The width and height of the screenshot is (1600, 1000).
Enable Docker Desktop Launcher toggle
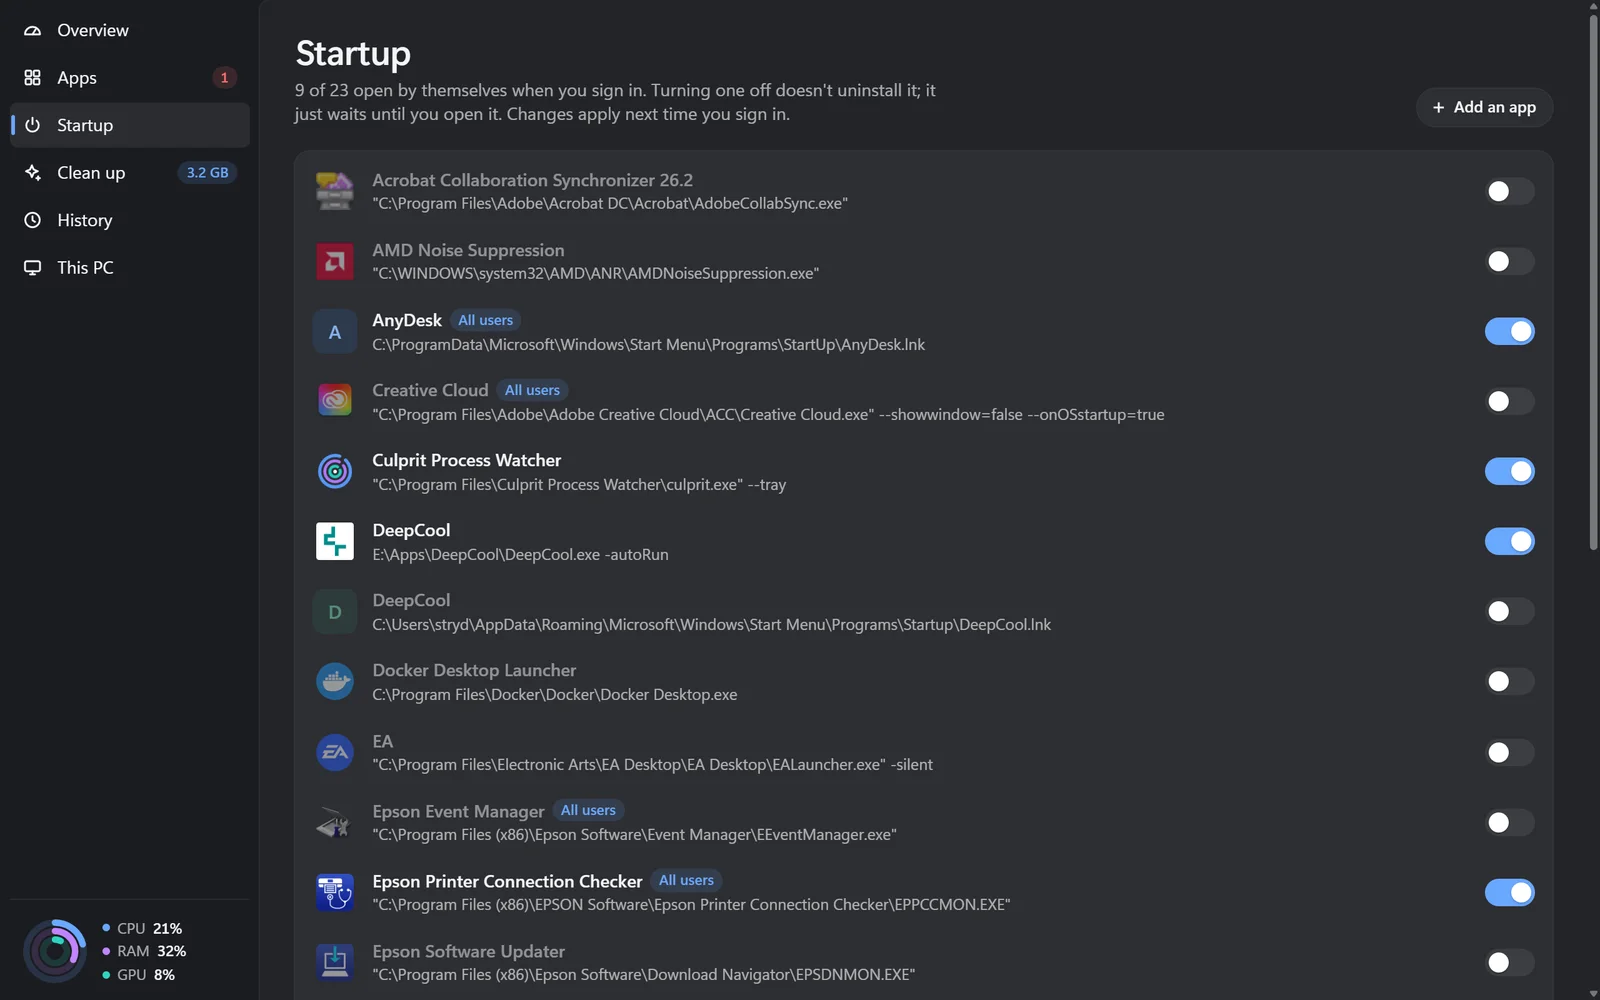coord(1509,681)
